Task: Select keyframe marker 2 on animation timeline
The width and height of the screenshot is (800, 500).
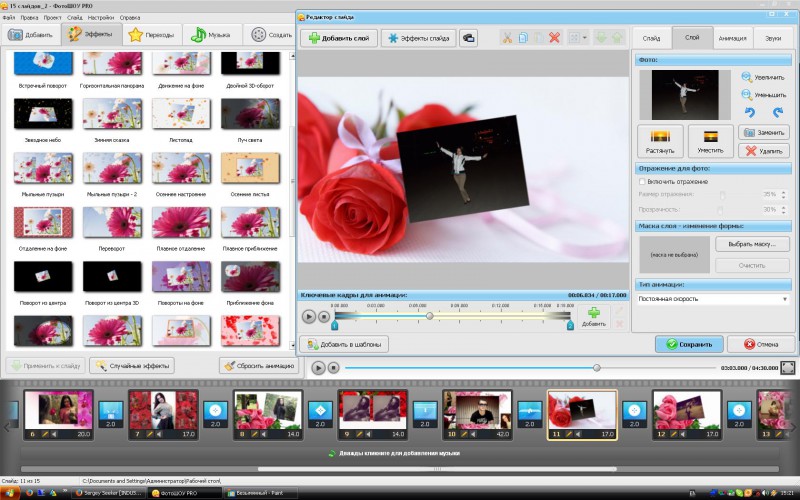Action: (570, 325)
